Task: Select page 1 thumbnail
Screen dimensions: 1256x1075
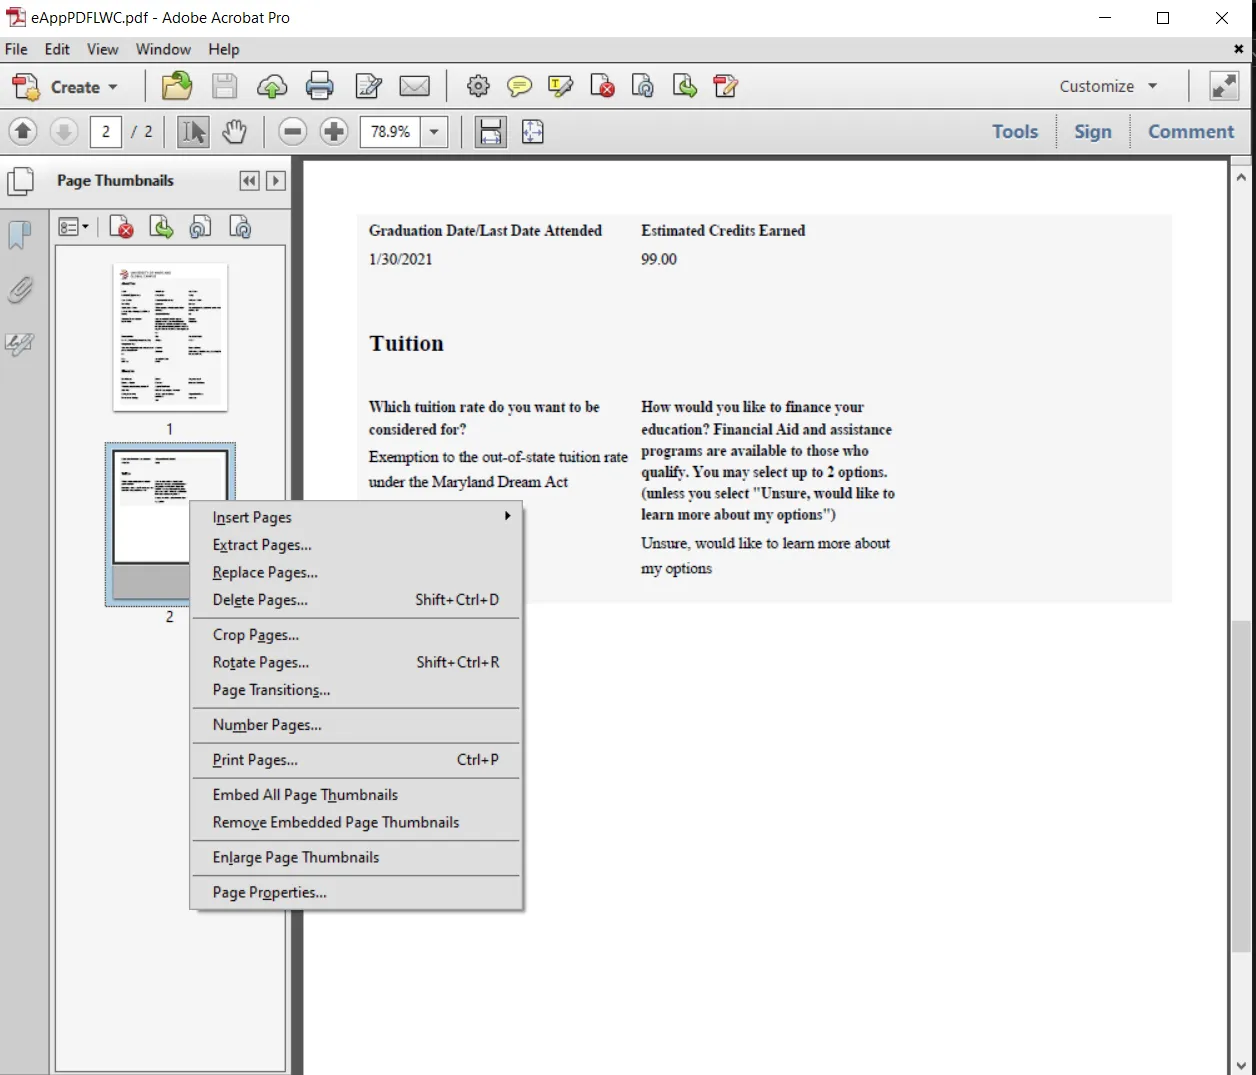Action: 170,337
